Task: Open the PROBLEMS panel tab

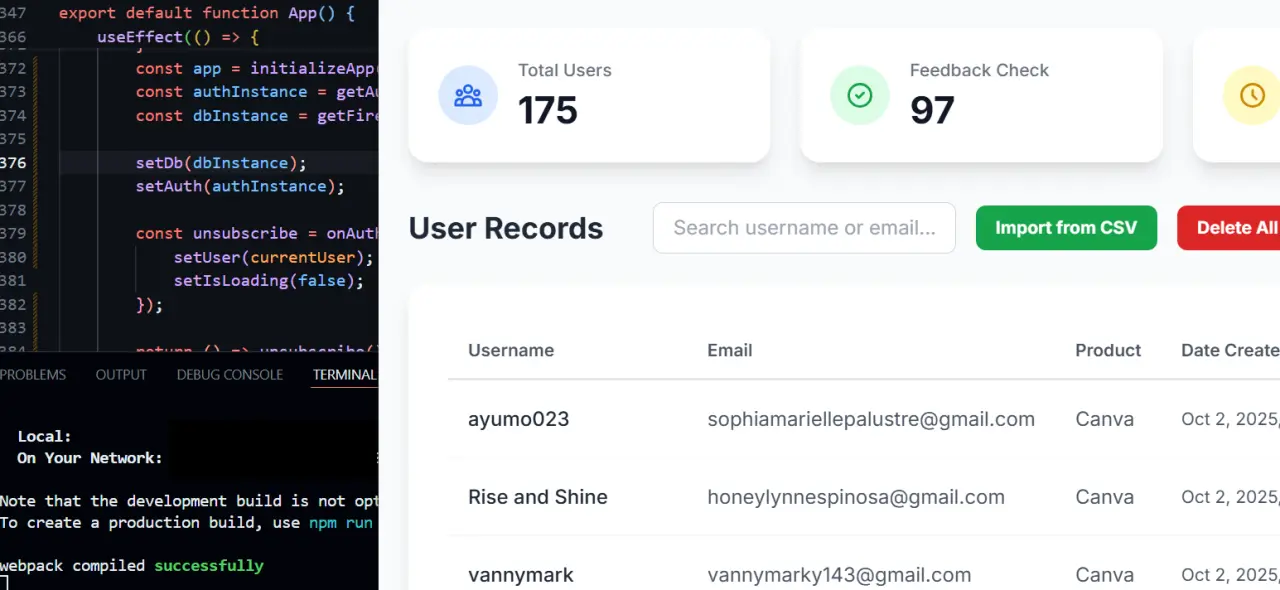Action: point(33,375)
